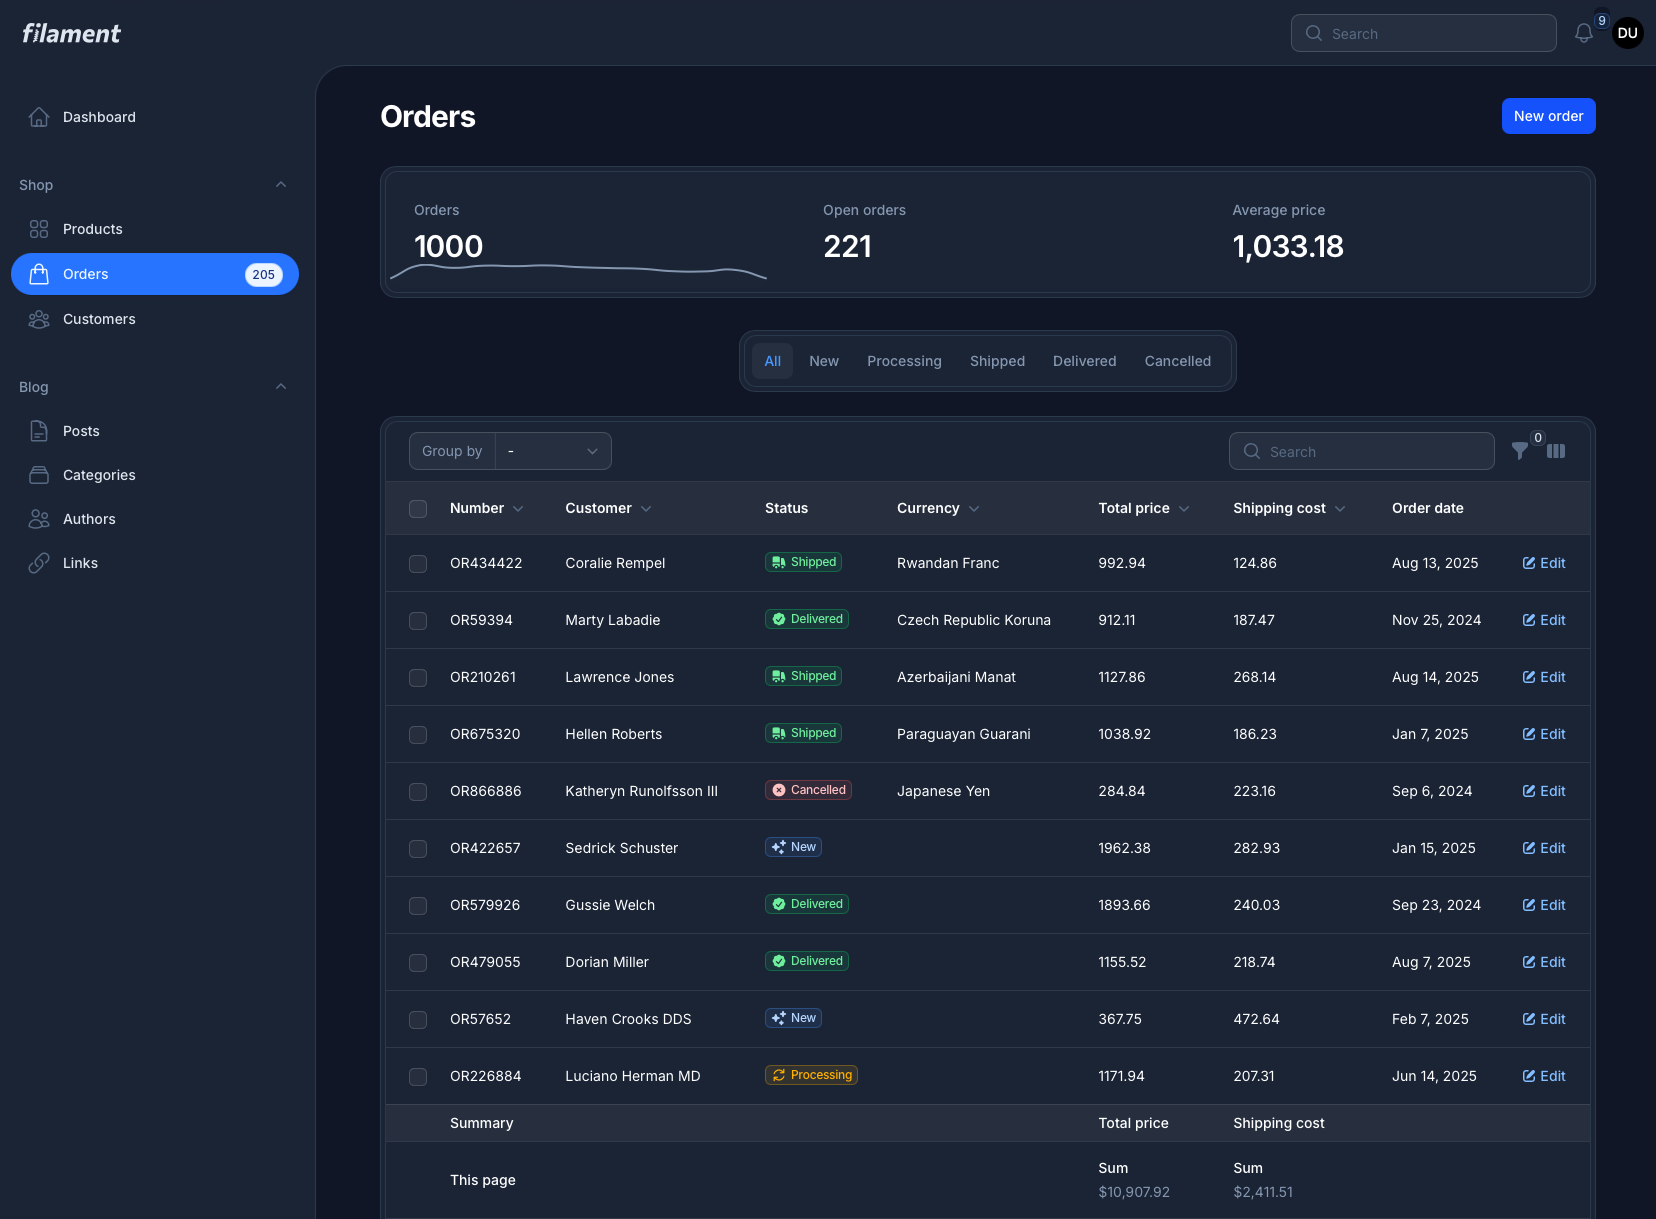Open Links via the chain icon
The height and width of the screenshot is (1219, 1656).
pos(39,563)
